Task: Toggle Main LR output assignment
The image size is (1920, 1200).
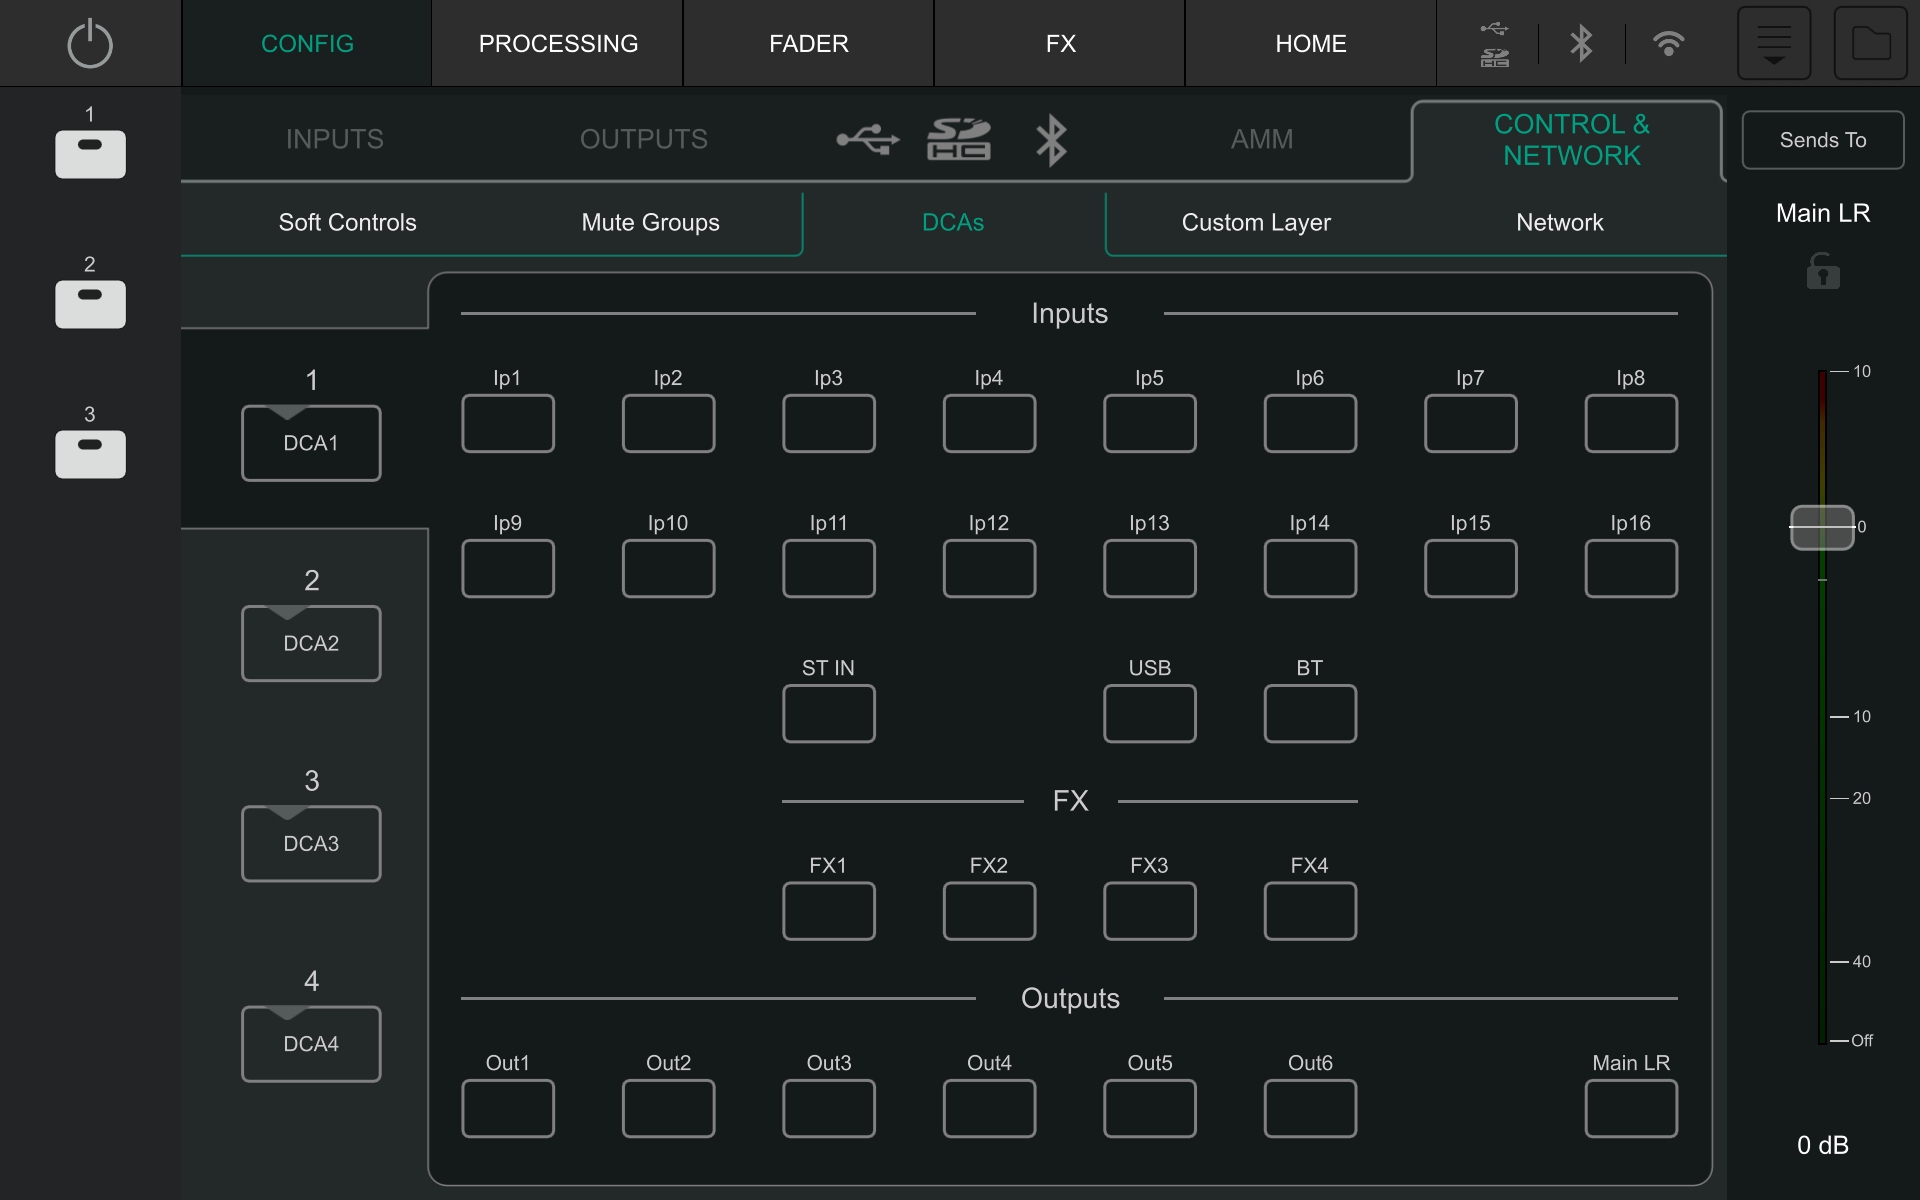Action: [1630, 1108]
